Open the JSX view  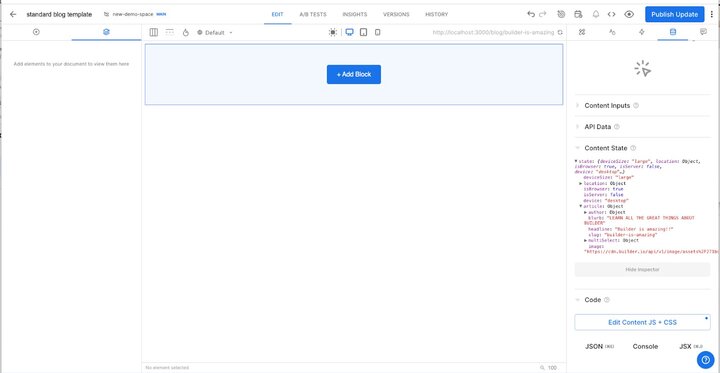(x=691, y=346)
